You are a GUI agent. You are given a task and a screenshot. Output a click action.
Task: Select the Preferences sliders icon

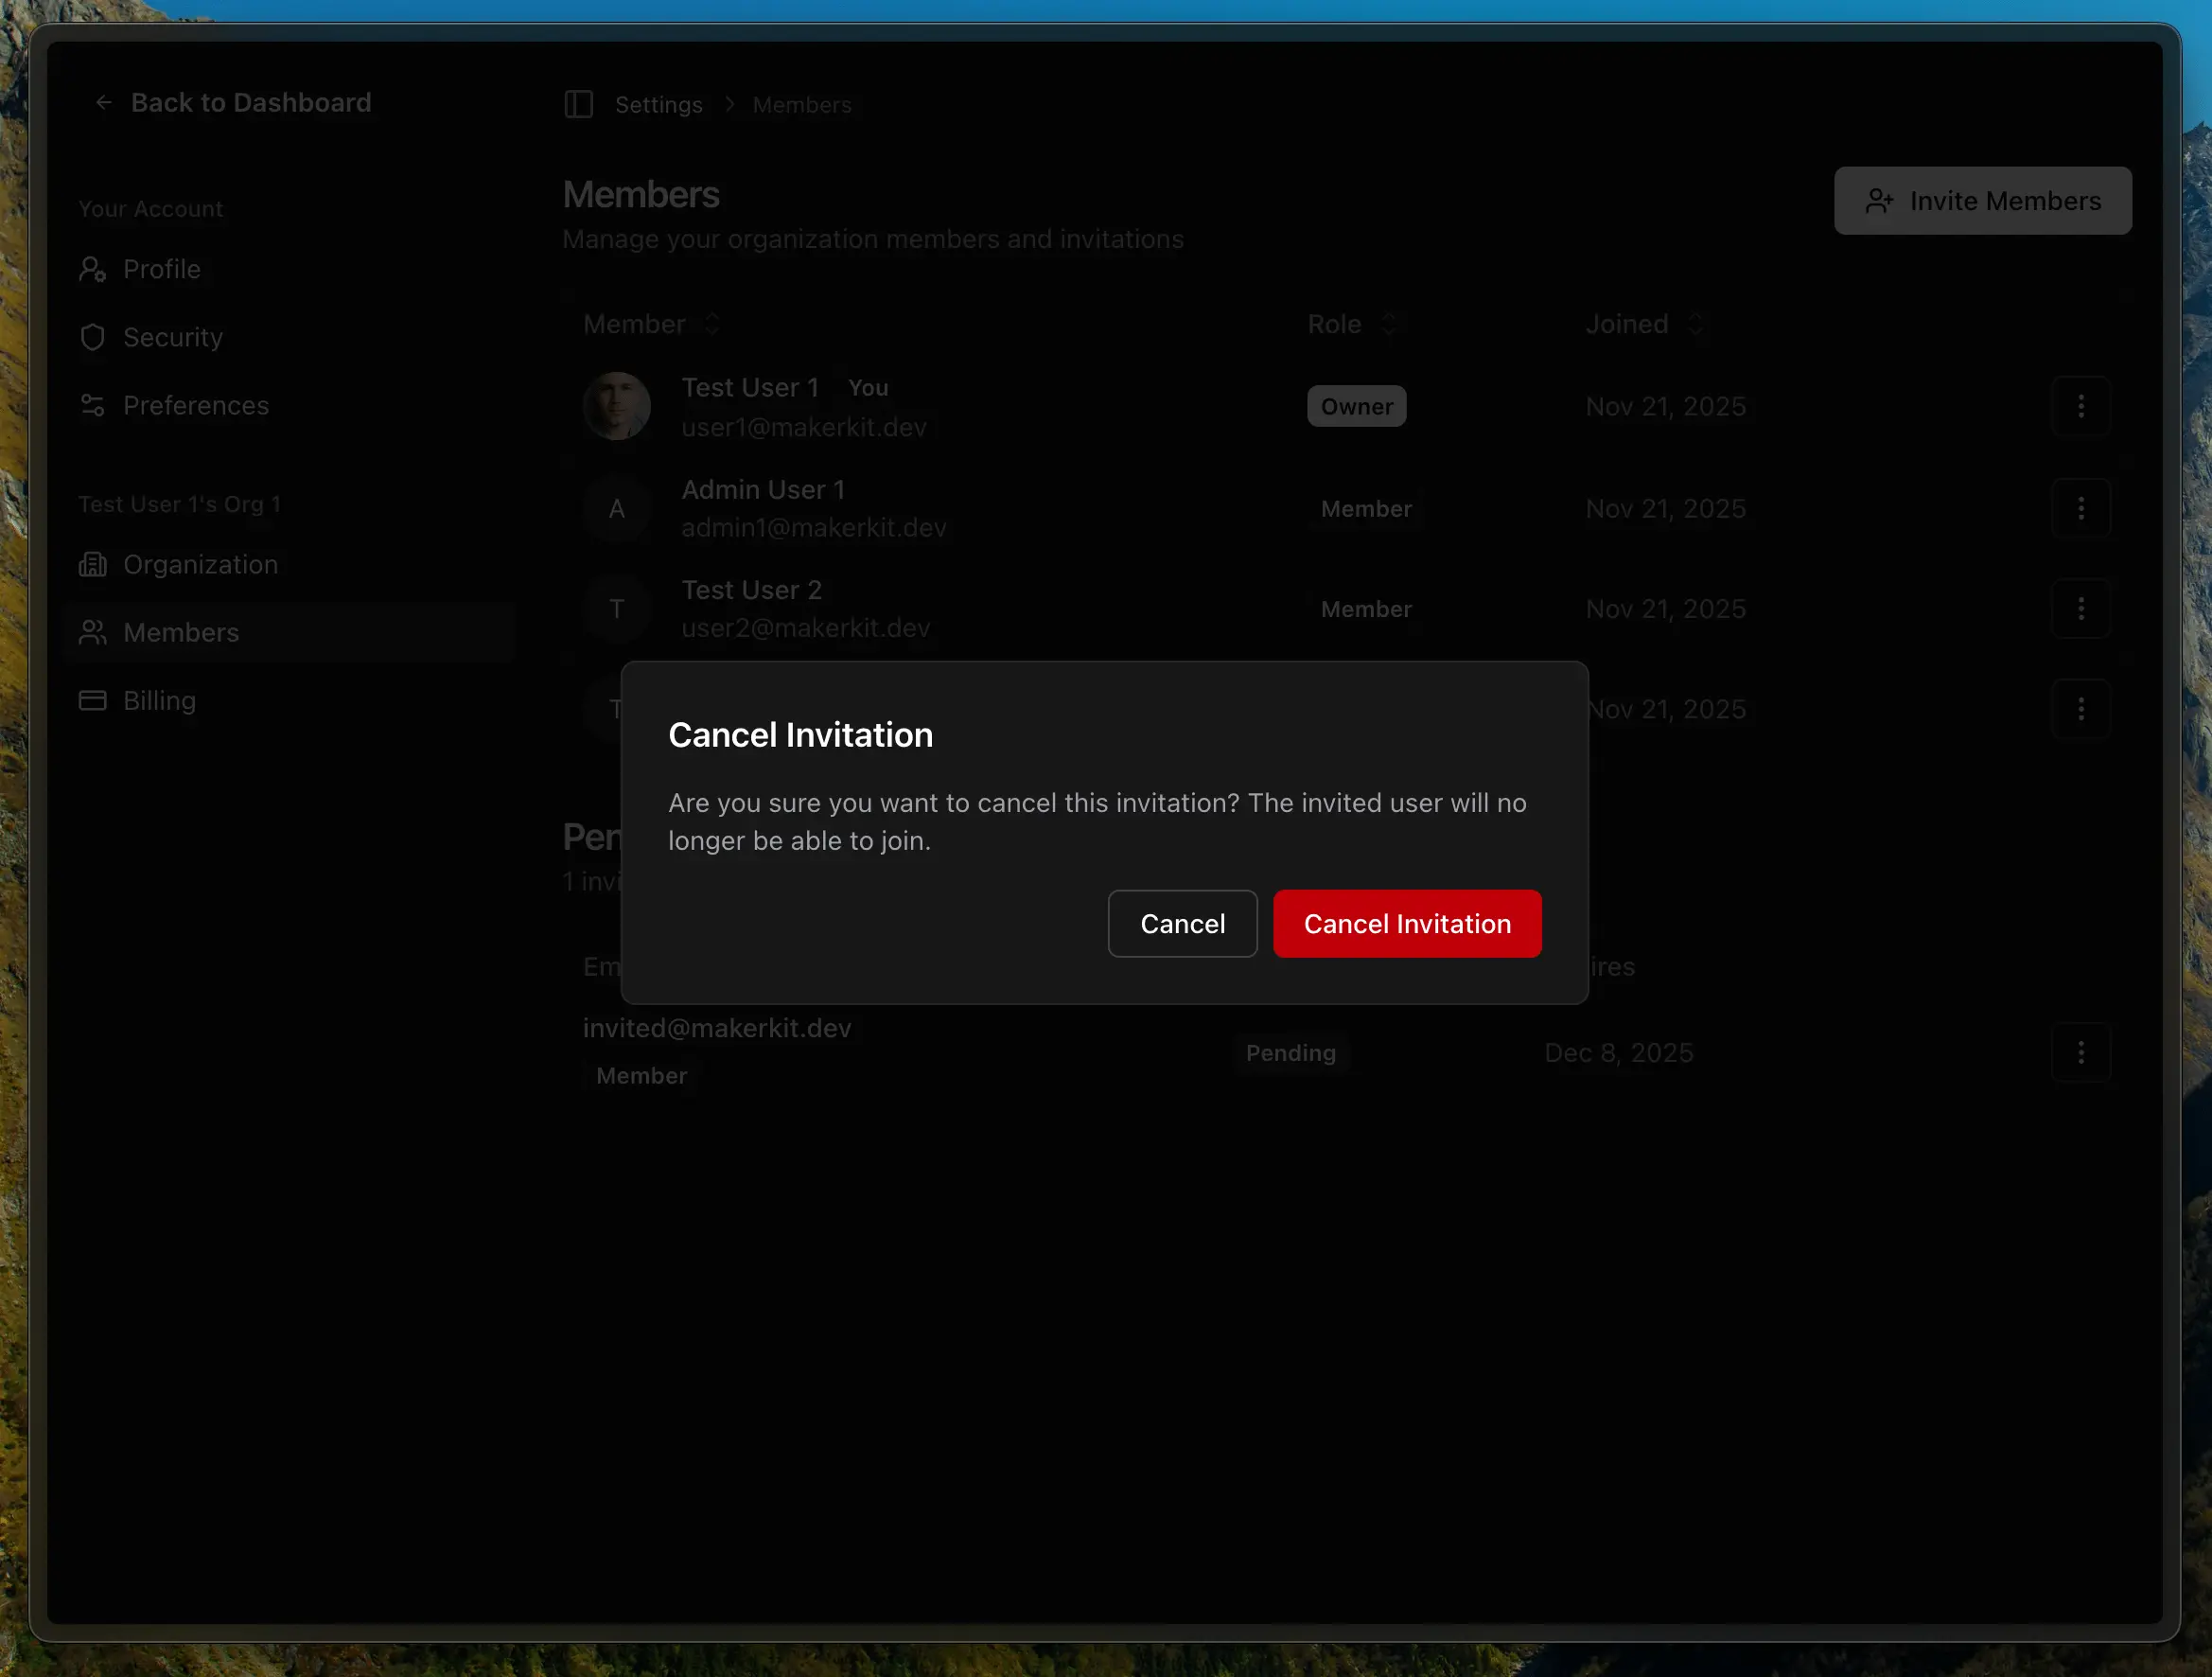[x=93, y=405]
